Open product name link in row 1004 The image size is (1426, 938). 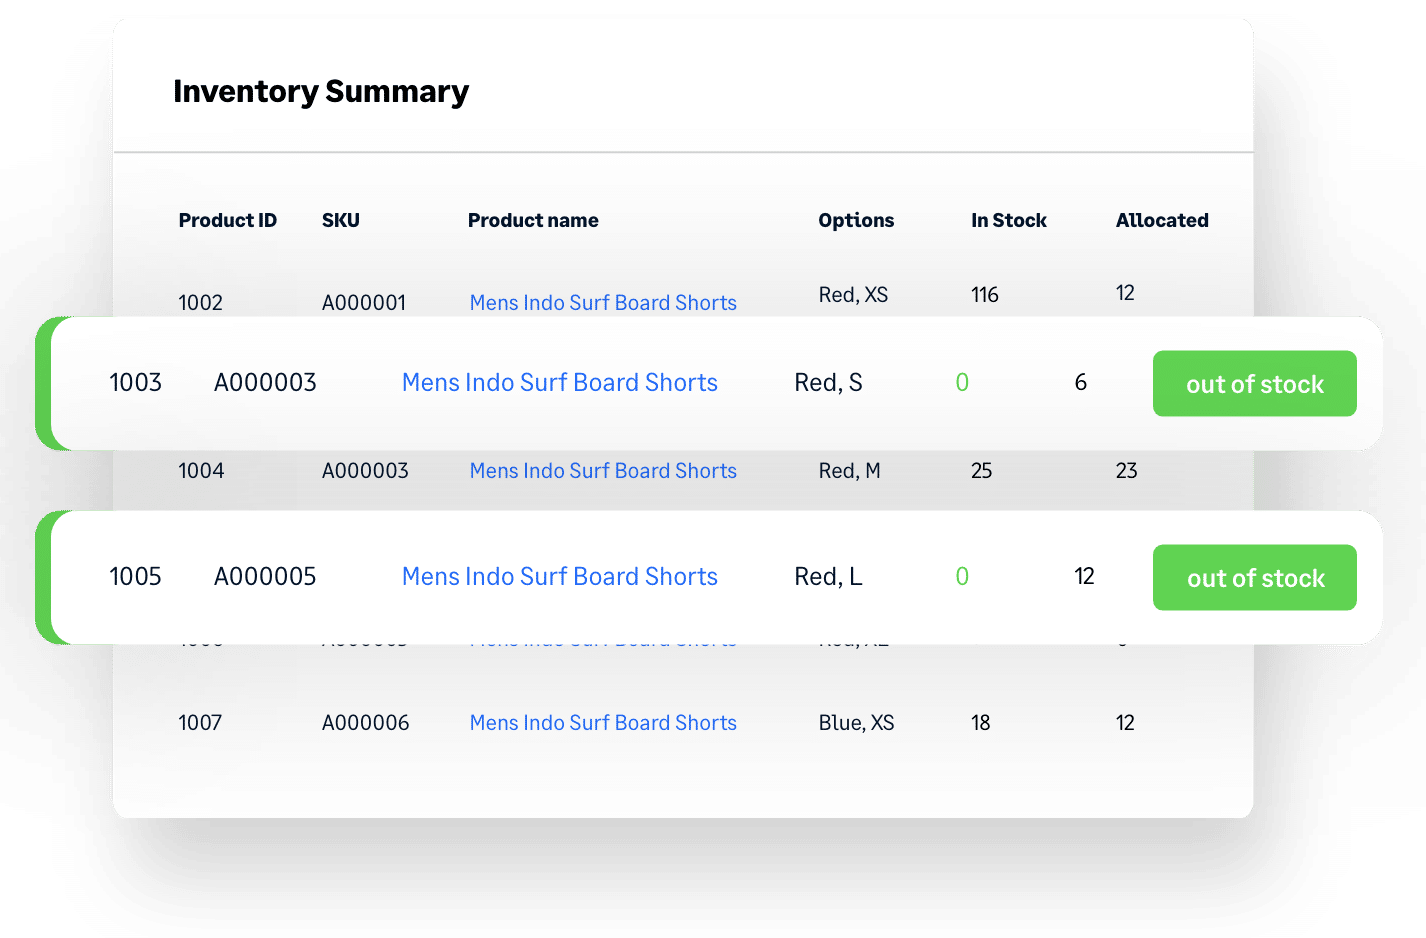click(x=603, y=471)
